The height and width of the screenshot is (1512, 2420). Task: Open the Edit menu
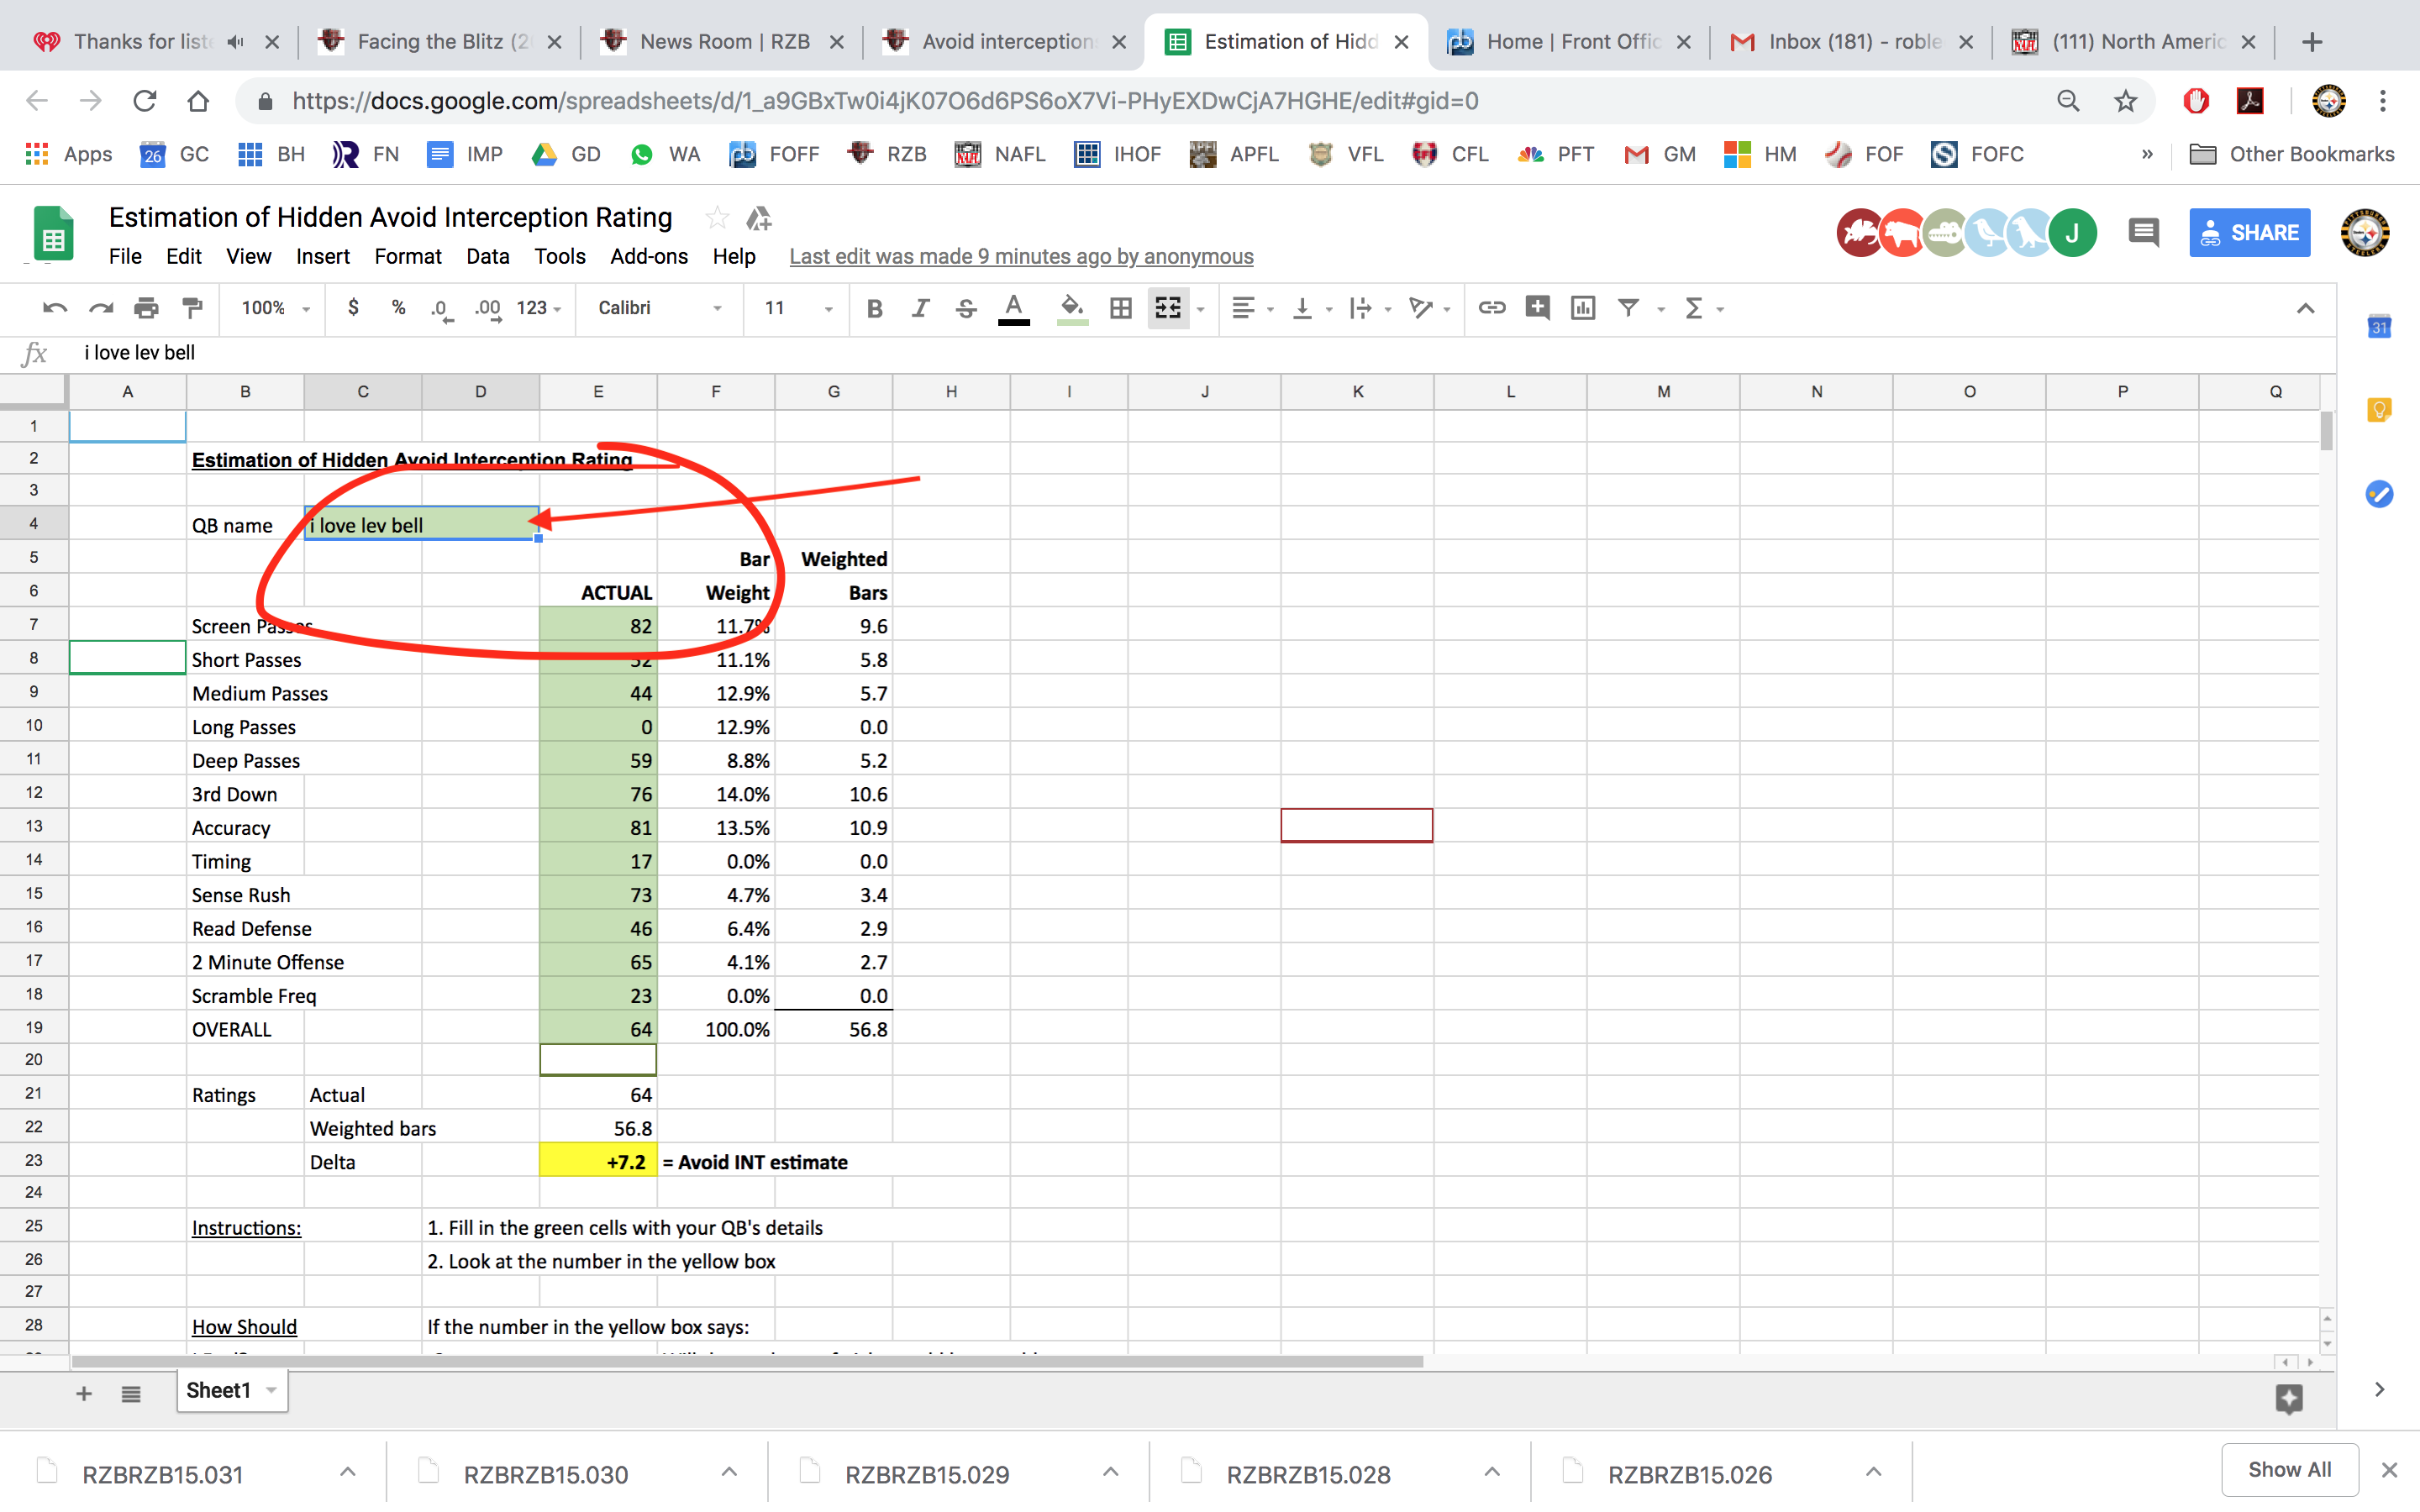(x=184, y=256)
